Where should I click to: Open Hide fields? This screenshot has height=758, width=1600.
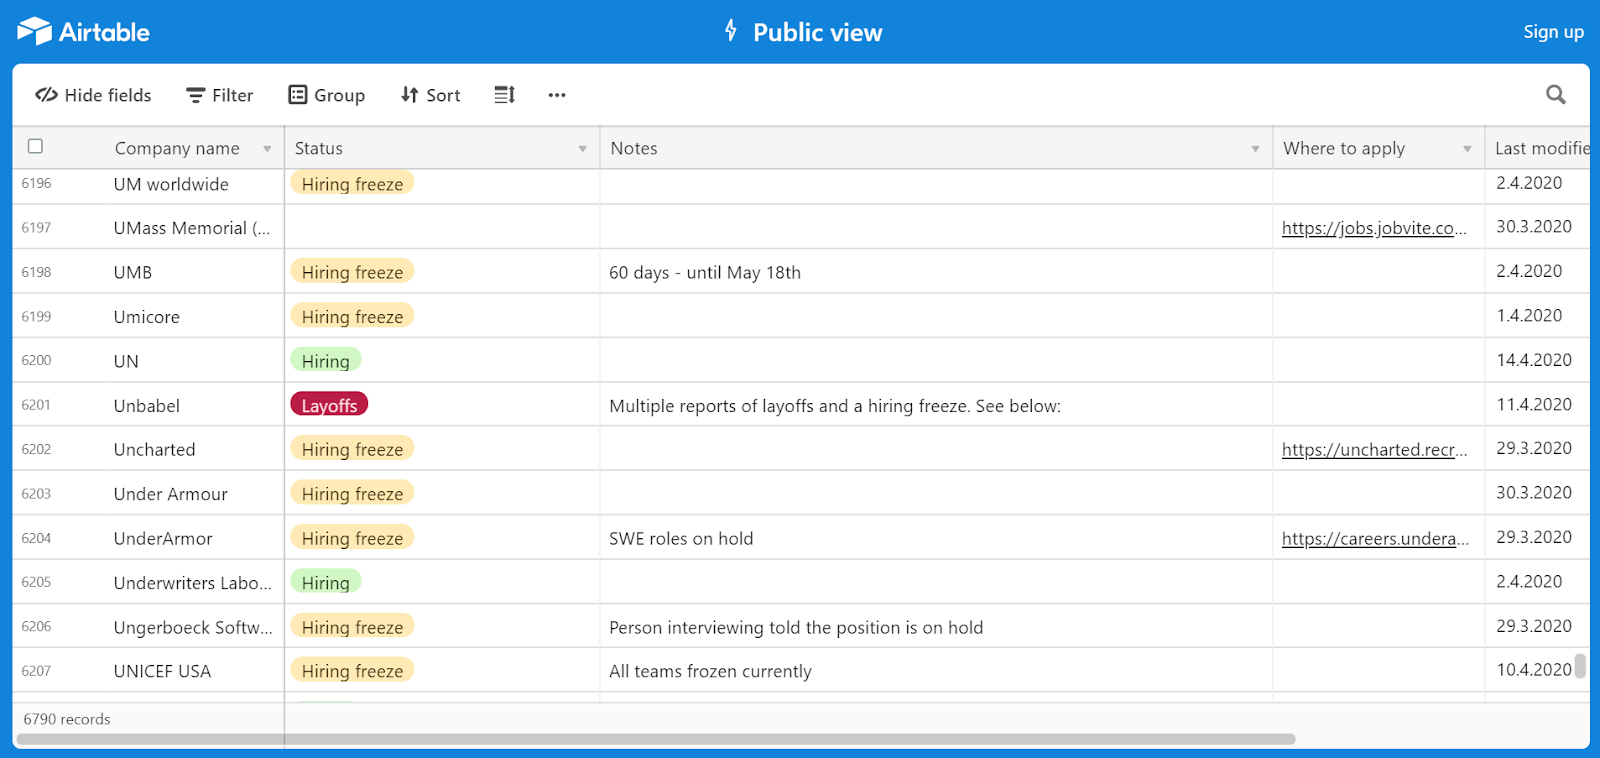tap(93, 95)
